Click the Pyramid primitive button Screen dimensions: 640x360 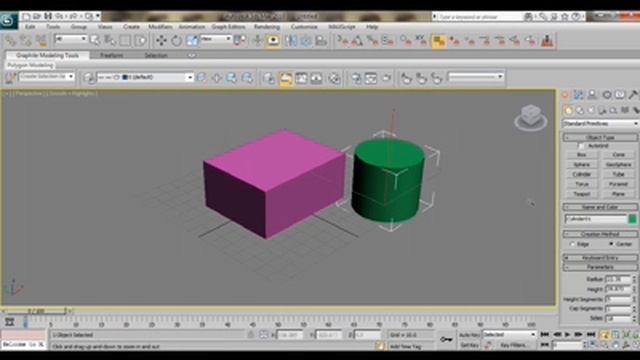[618, 184]
